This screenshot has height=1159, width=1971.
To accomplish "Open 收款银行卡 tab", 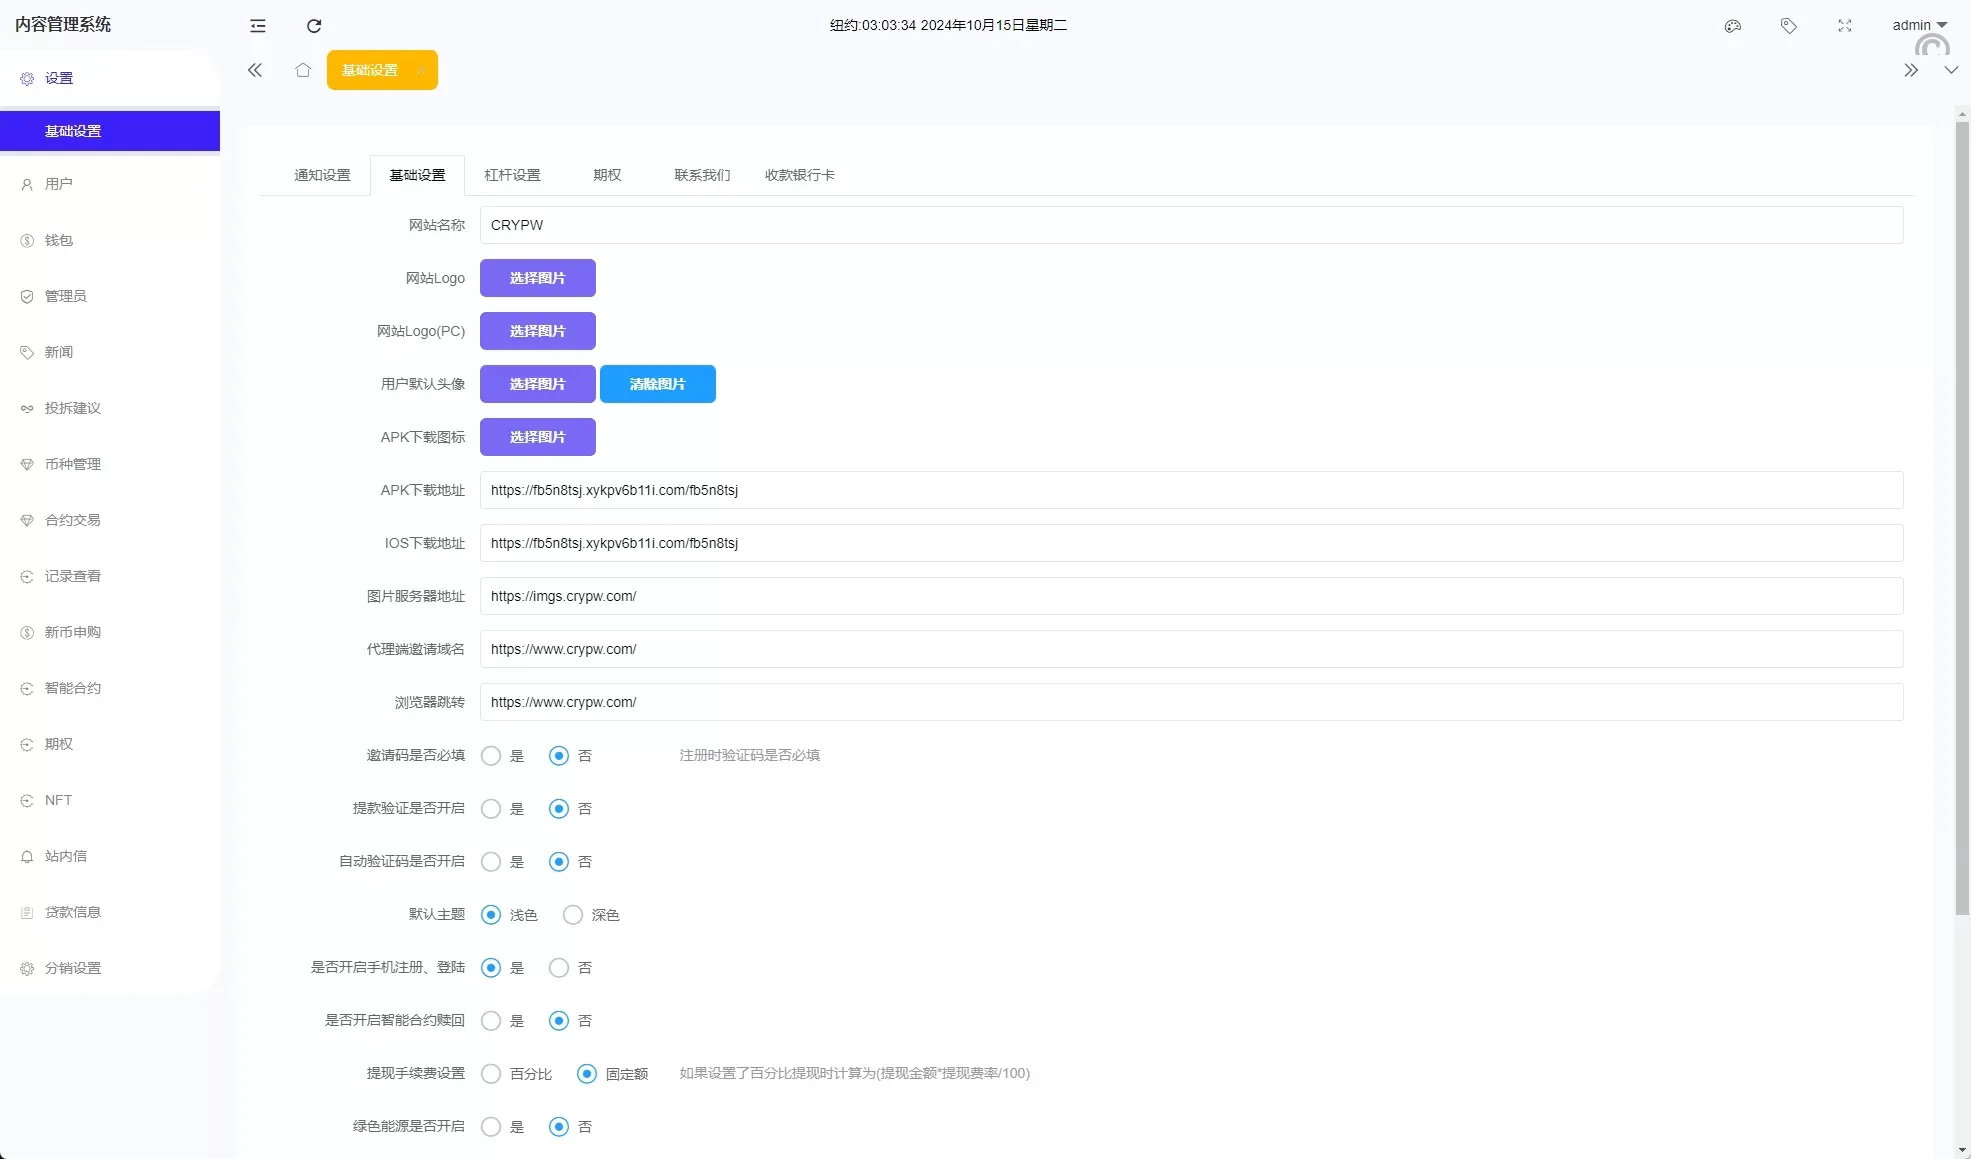I will pos(799,175).
